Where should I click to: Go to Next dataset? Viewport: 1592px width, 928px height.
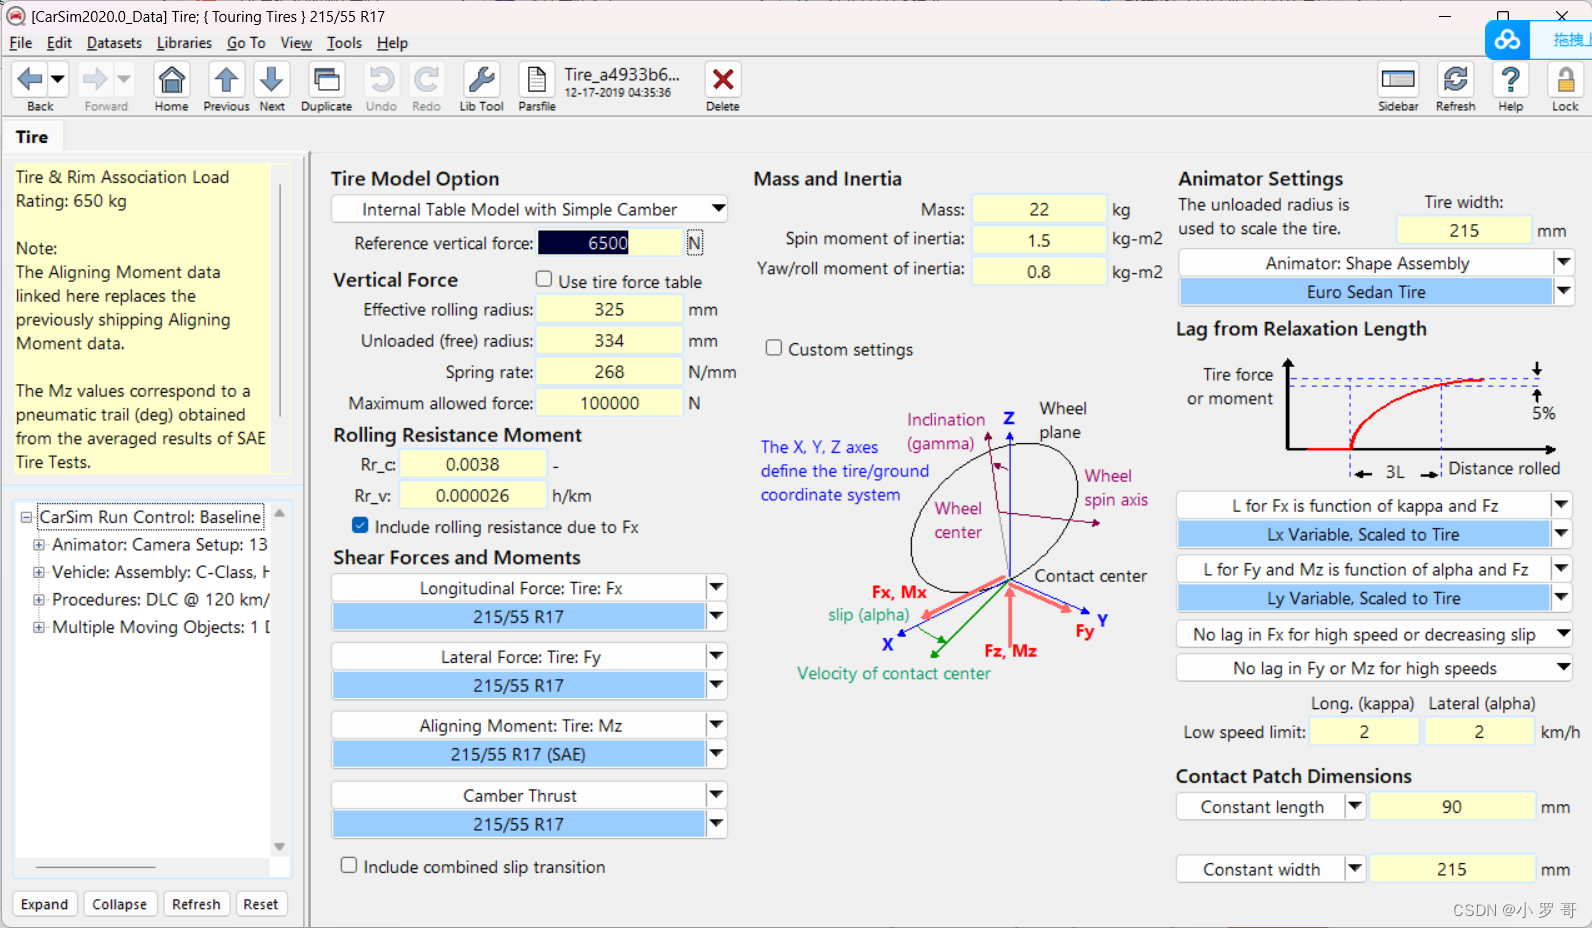272,79
